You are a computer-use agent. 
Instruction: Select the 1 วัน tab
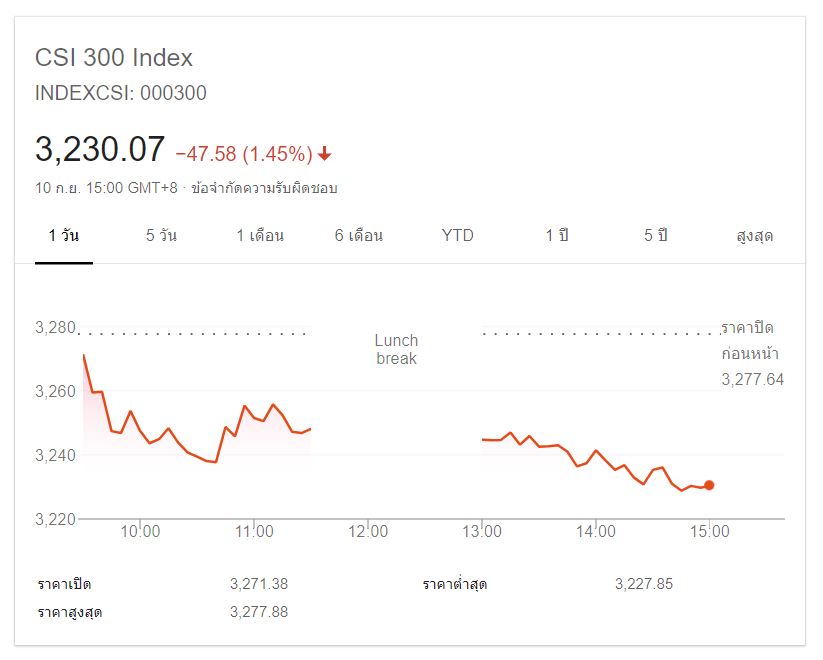pyautogui.click(x=64, y=236)
